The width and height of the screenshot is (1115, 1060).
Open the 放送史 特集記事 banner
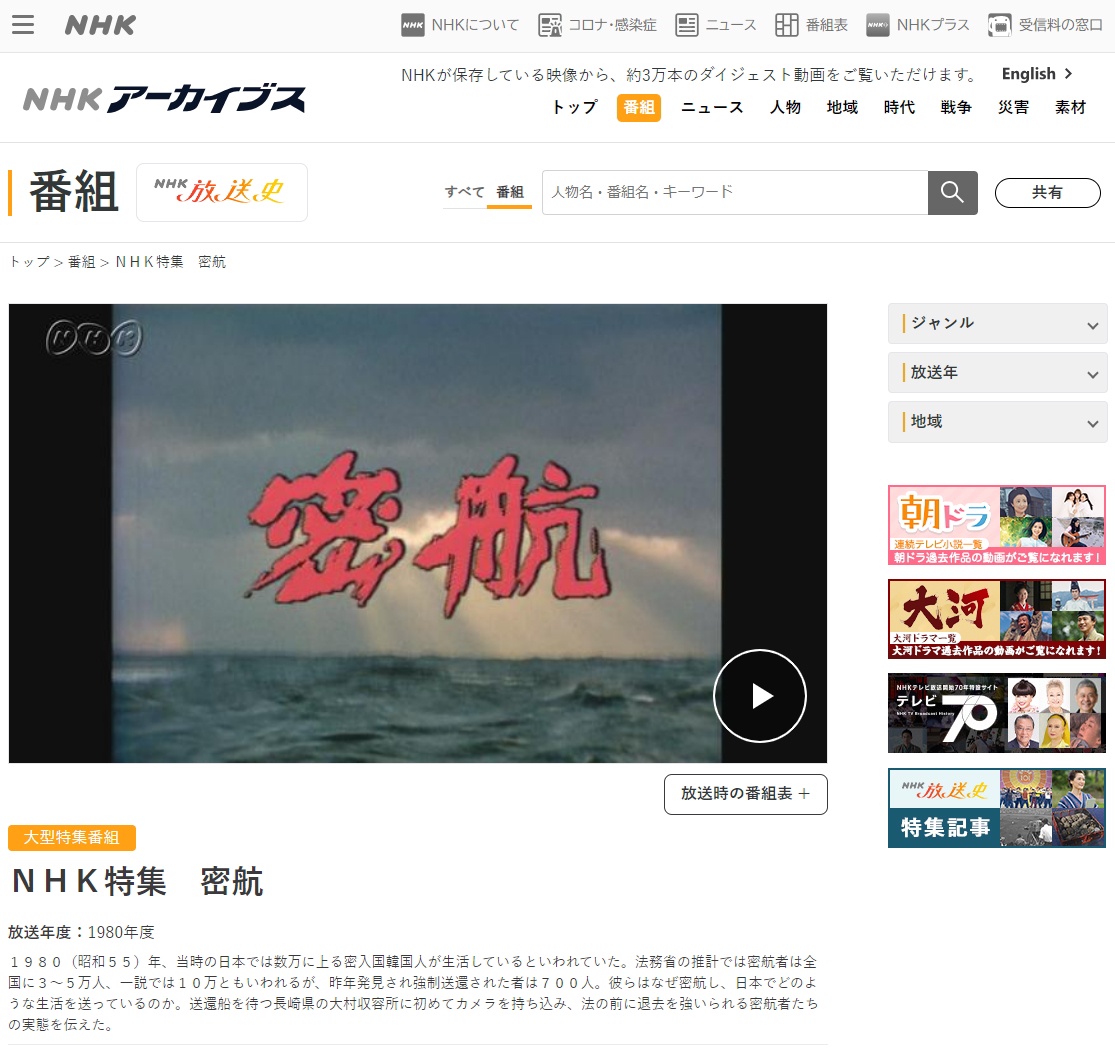click(997, 808)
